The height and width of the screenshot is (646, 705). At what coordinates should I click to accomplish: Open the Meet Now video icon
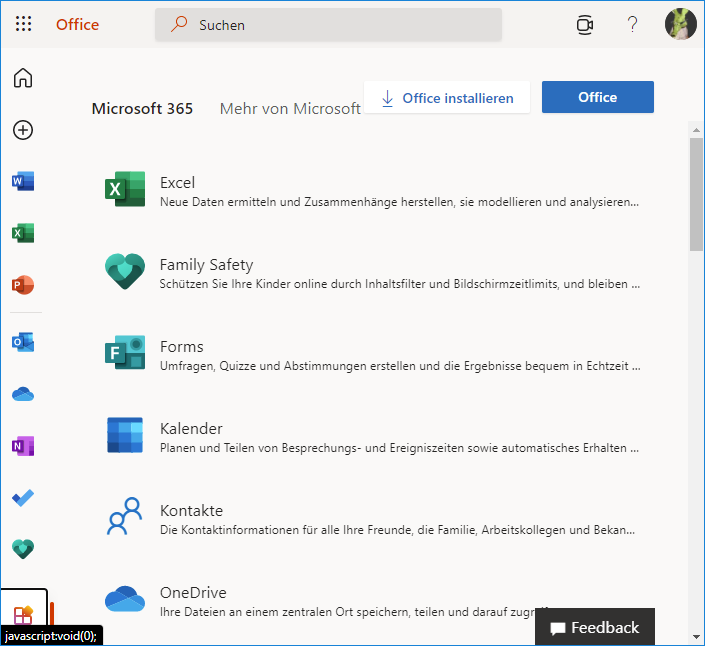pyautogui.click(x=584, y=25)
